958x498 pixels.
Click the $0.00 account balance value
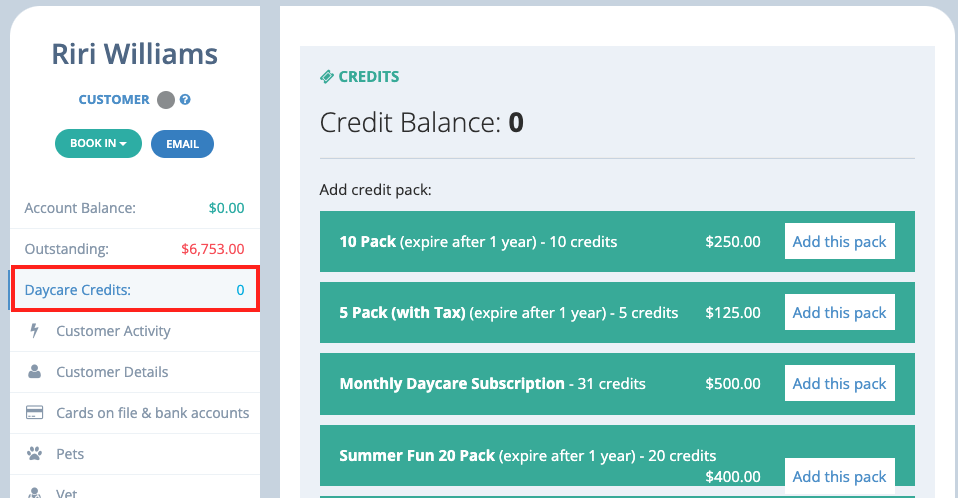click(226, 208)
